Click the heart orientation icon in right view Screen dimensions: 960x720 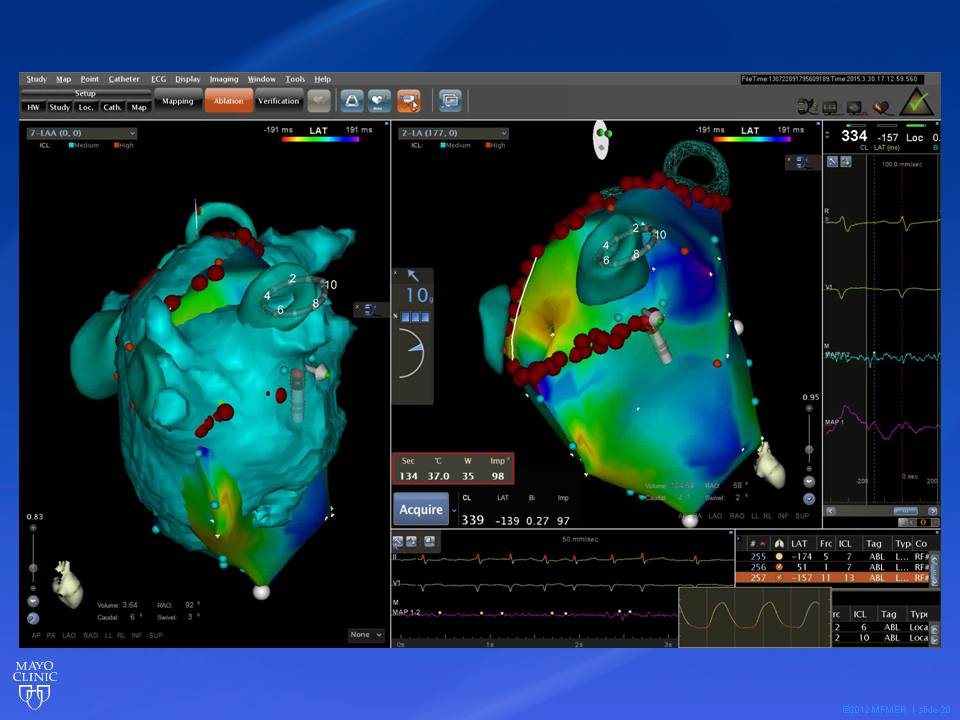(770, 461)
